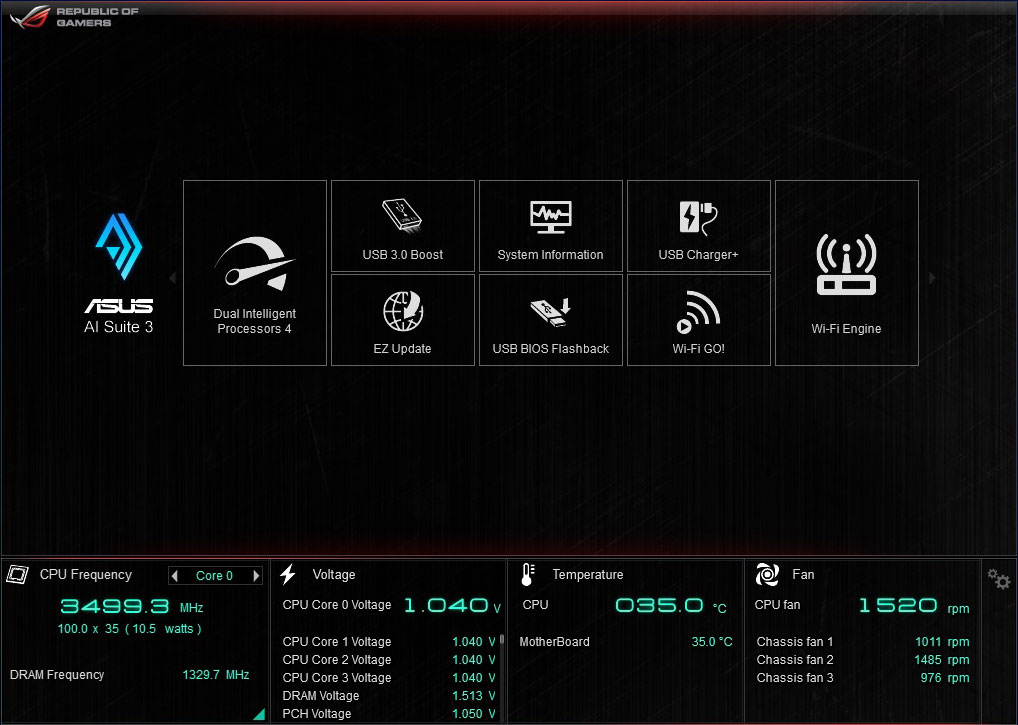Open System Information
The image size is (1018, 725).
pyautogui.click(x=551, y=226)
